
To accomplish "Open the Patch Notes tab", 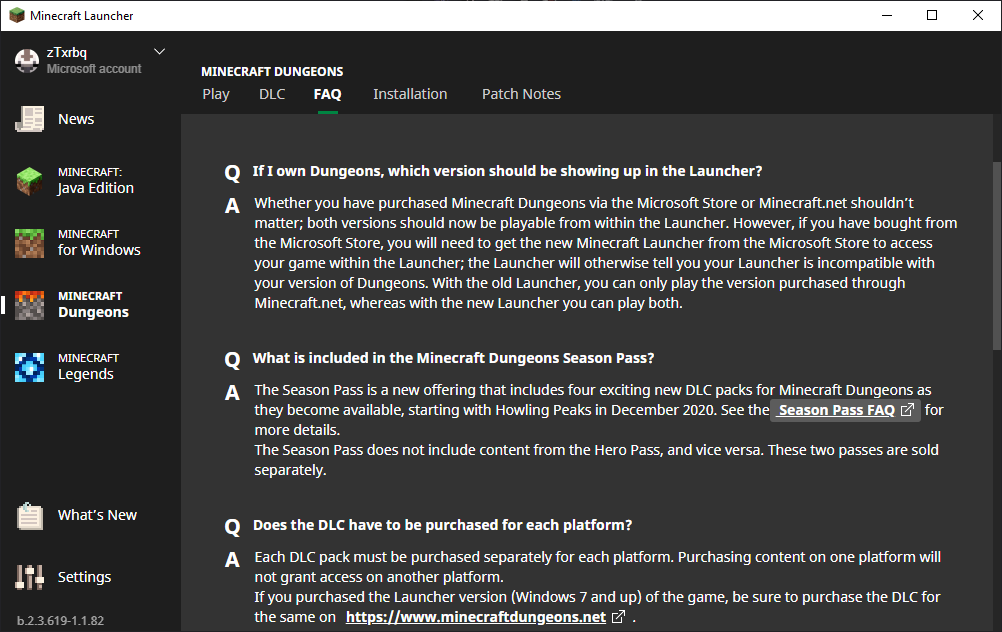I will [x=521, y=94].
